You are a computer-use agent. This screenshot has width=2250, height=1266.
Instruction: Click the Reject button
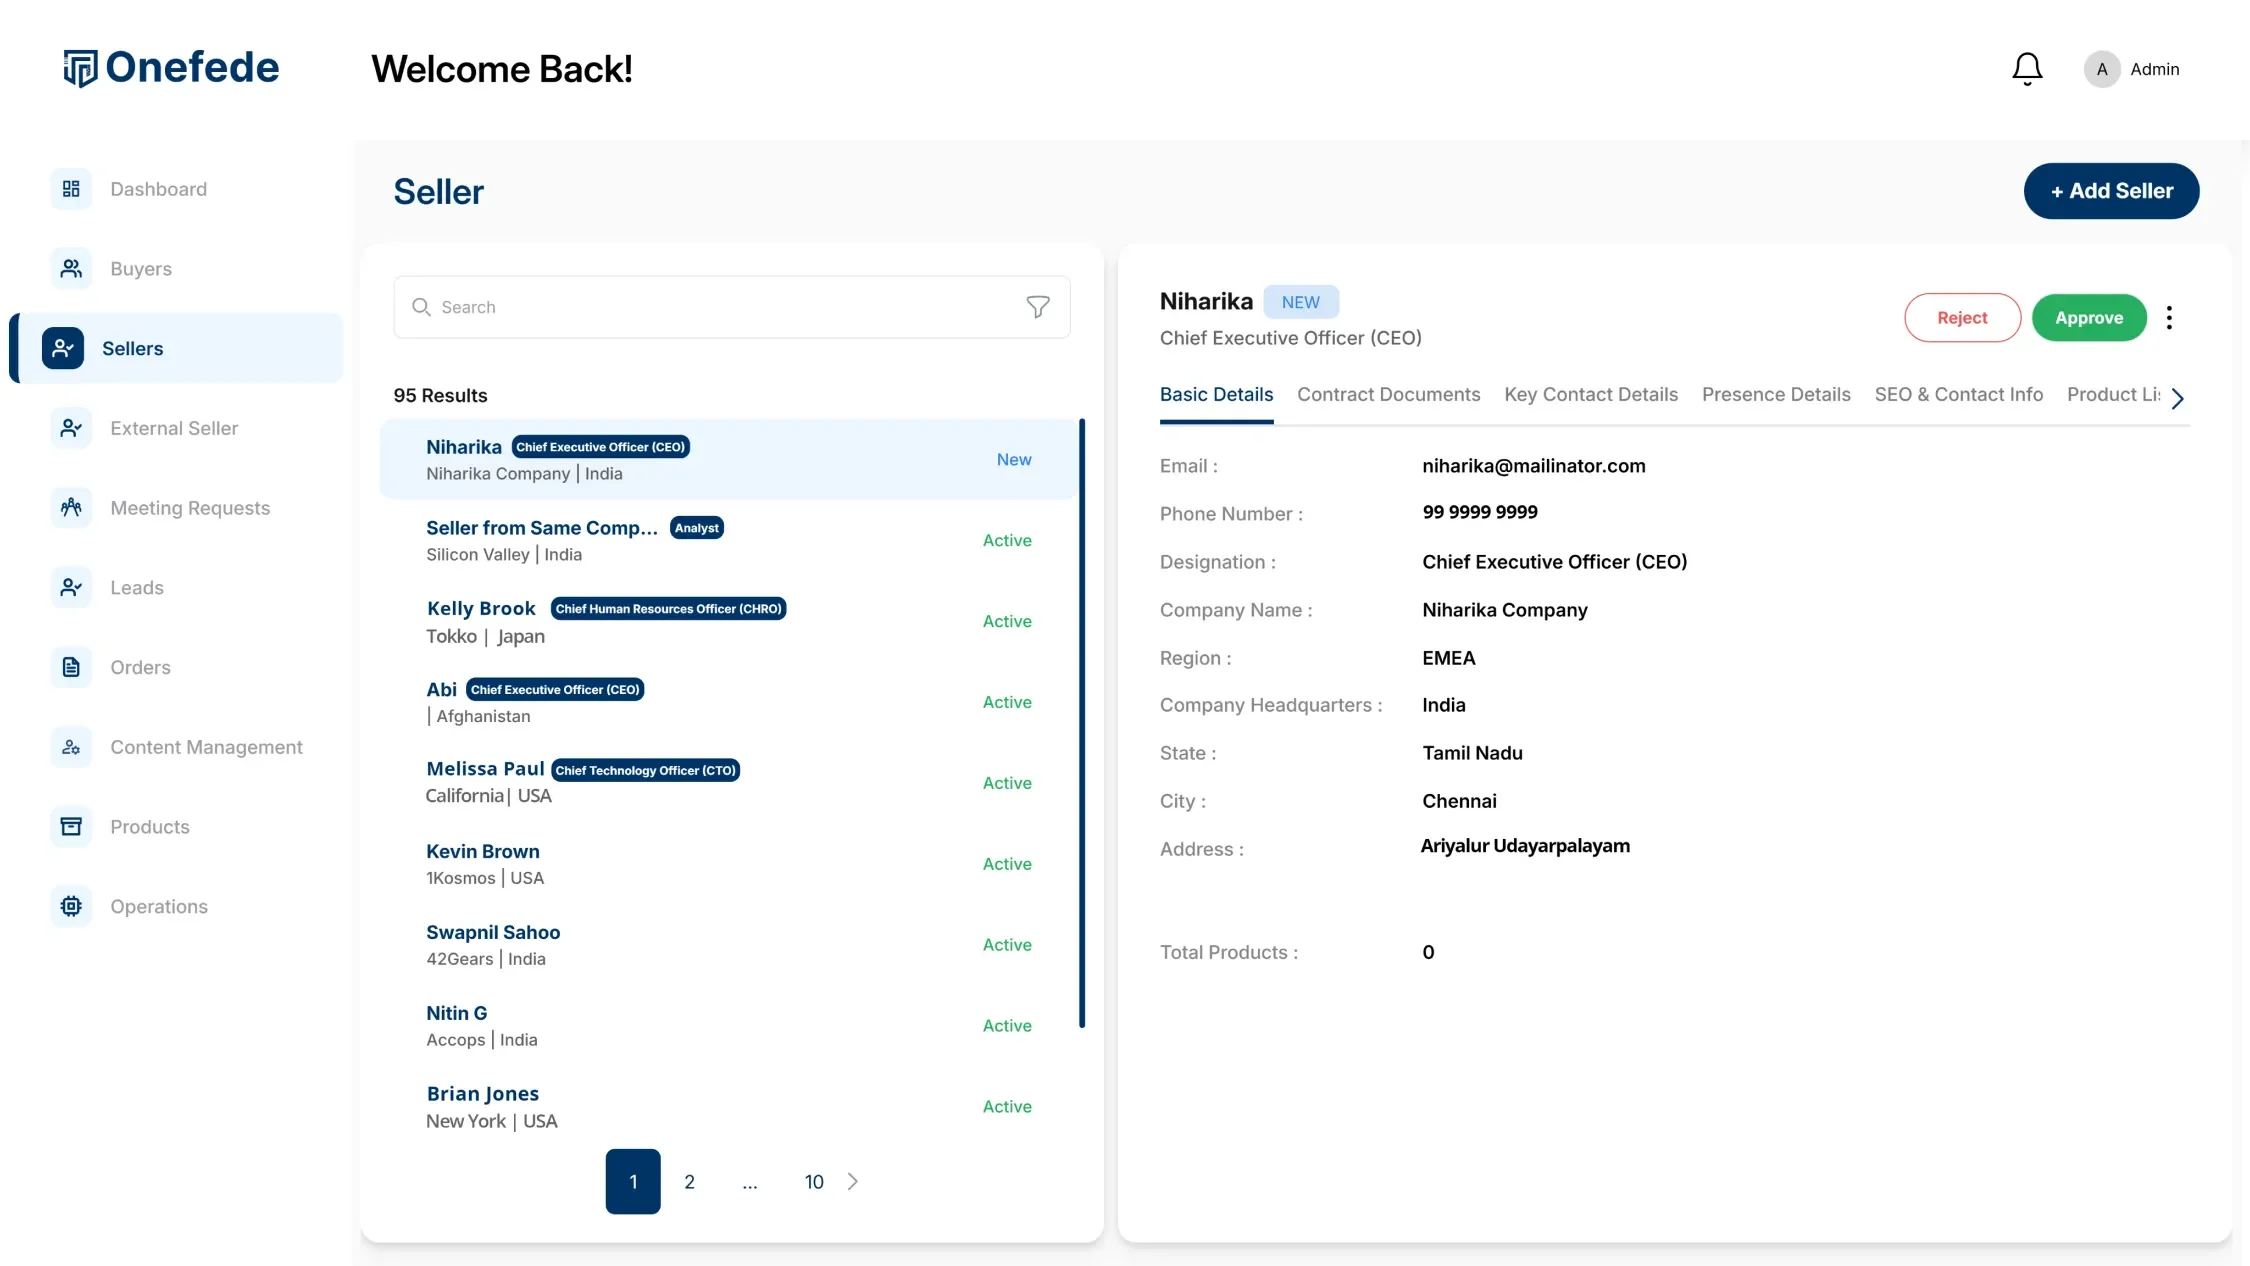tap(1962, 318)
